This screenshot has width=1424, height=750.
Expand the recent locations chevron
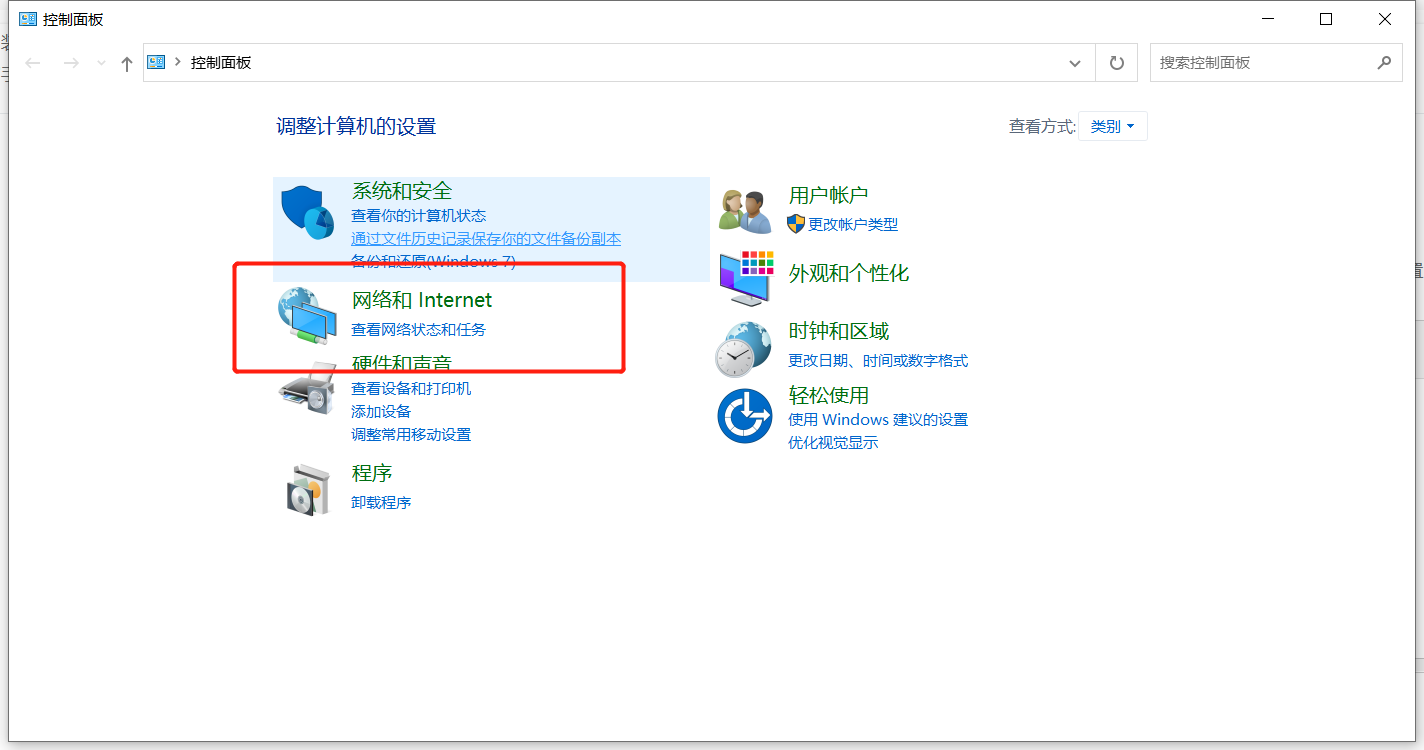coord(101,63)
